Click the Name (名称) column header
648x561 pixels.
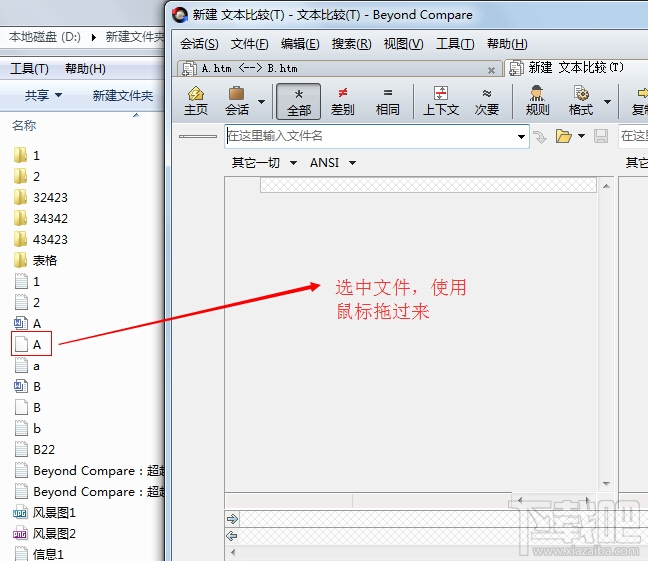pyautogui.click(x=24, y=125)
